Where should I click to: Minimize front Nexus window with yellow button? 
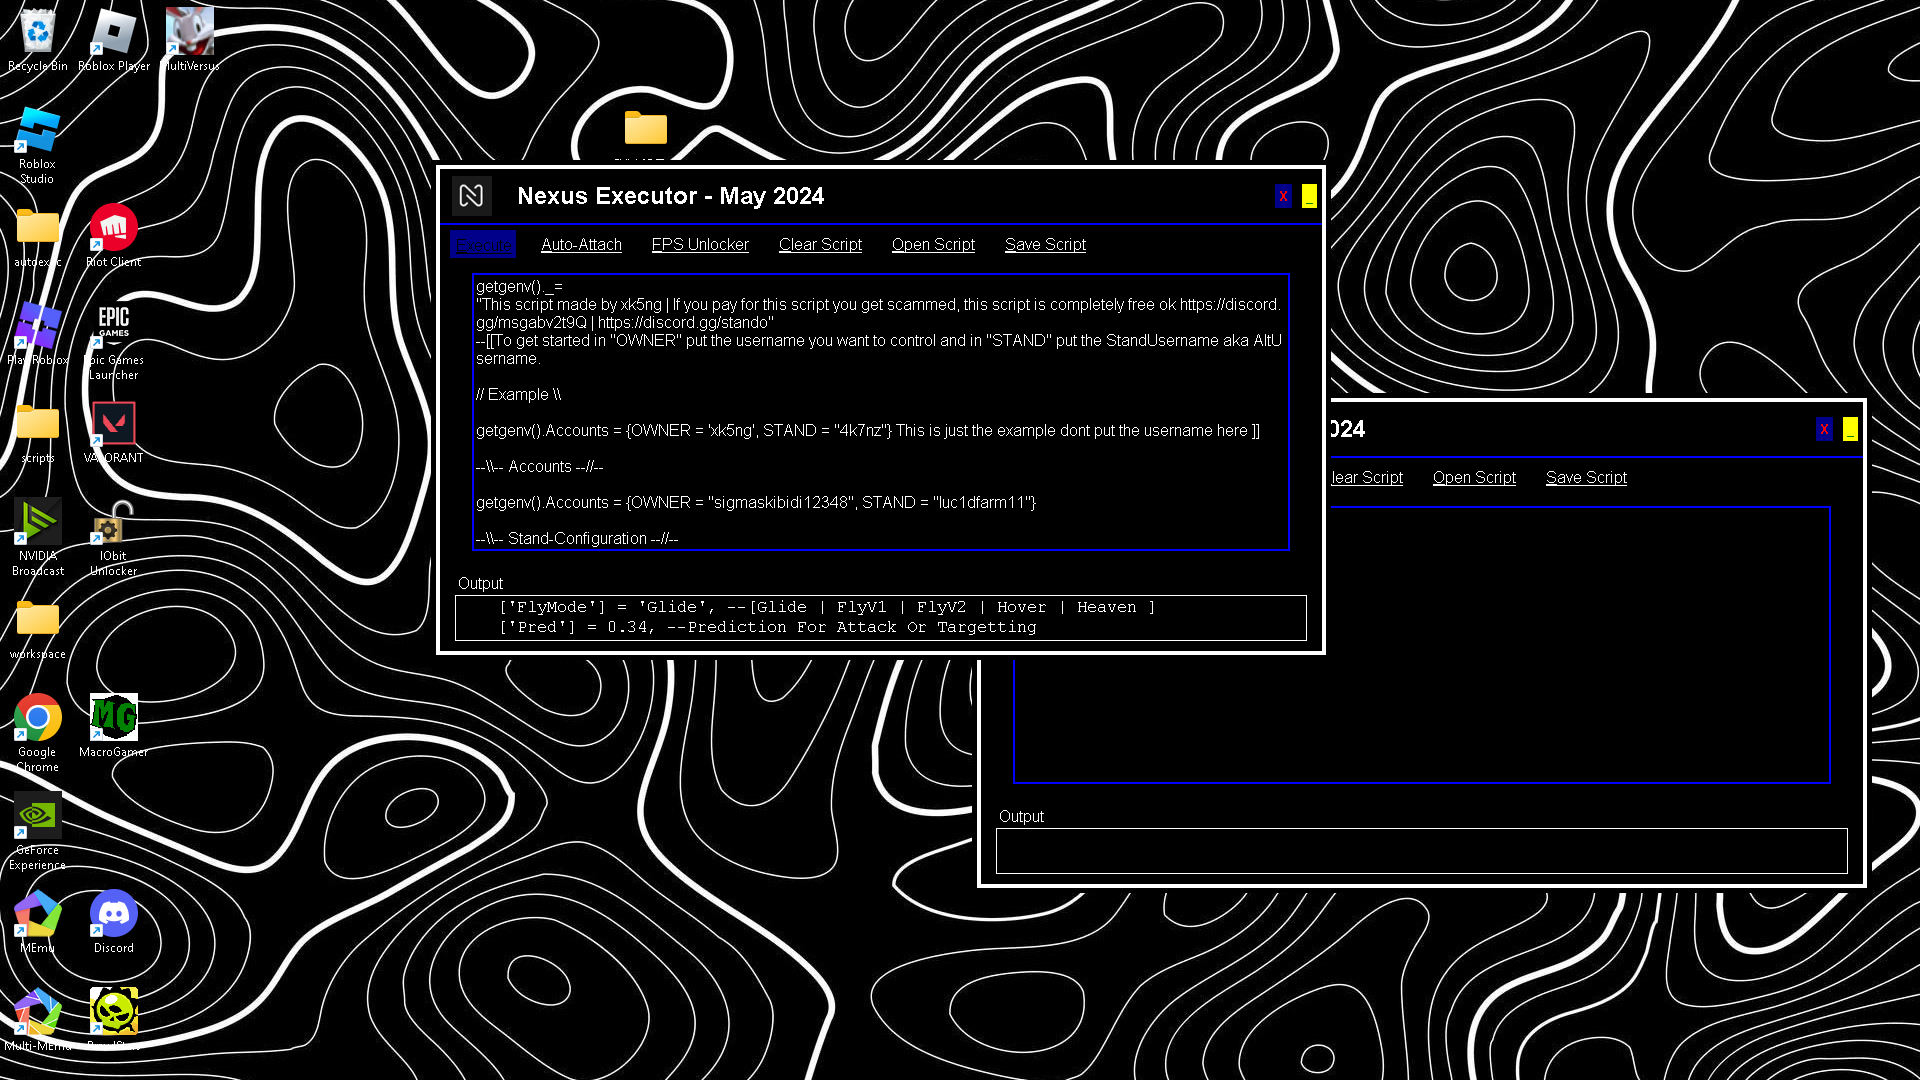click(x=1309, y=196)
